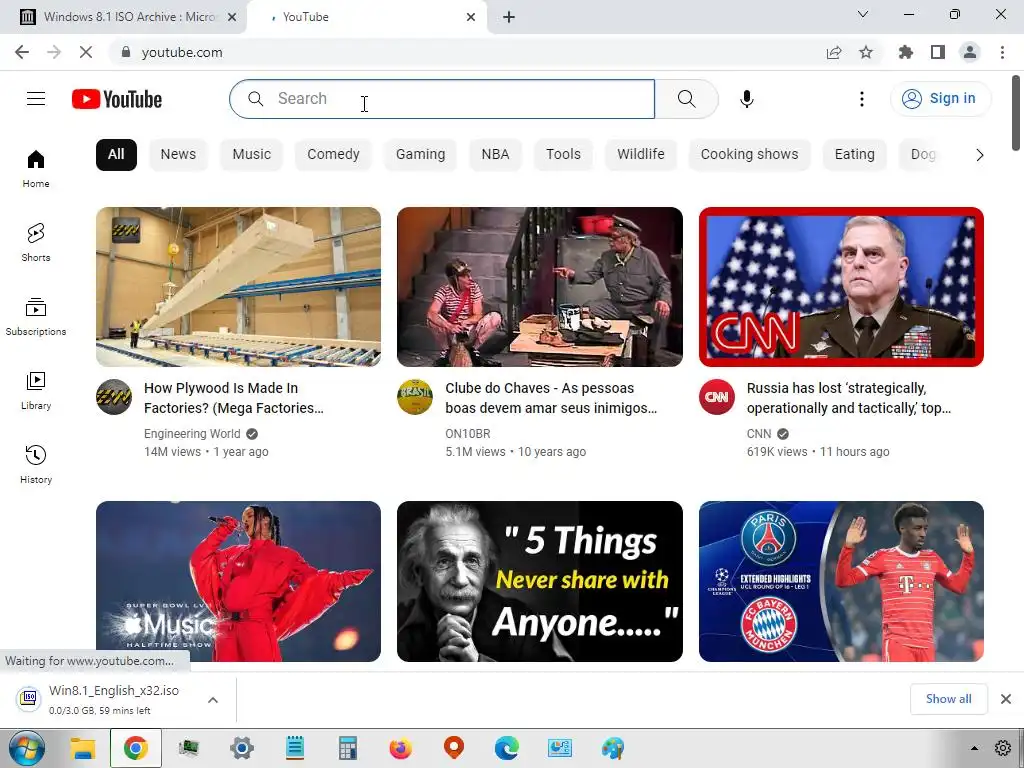Screen dimensions: 1024x768
Task: Switch to Windows 8.1 ISO Archive tab
Action: pos(123,17)
